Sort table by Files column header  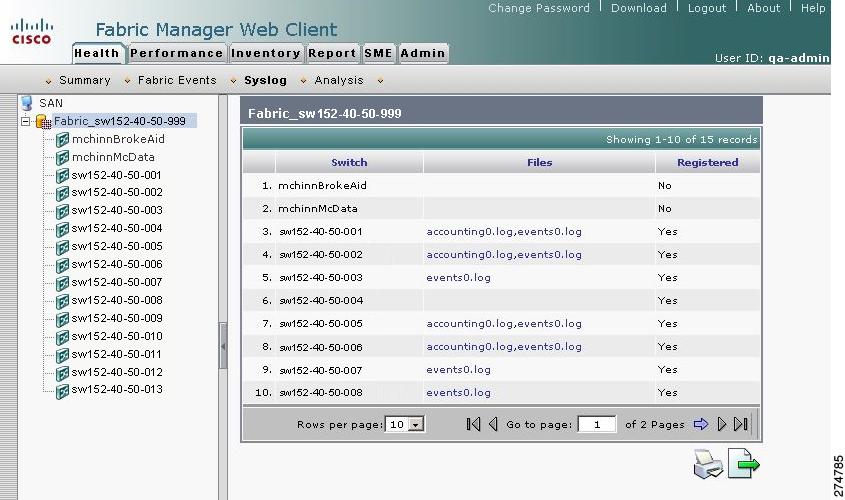pyautogui.click(x=539, y=162)
